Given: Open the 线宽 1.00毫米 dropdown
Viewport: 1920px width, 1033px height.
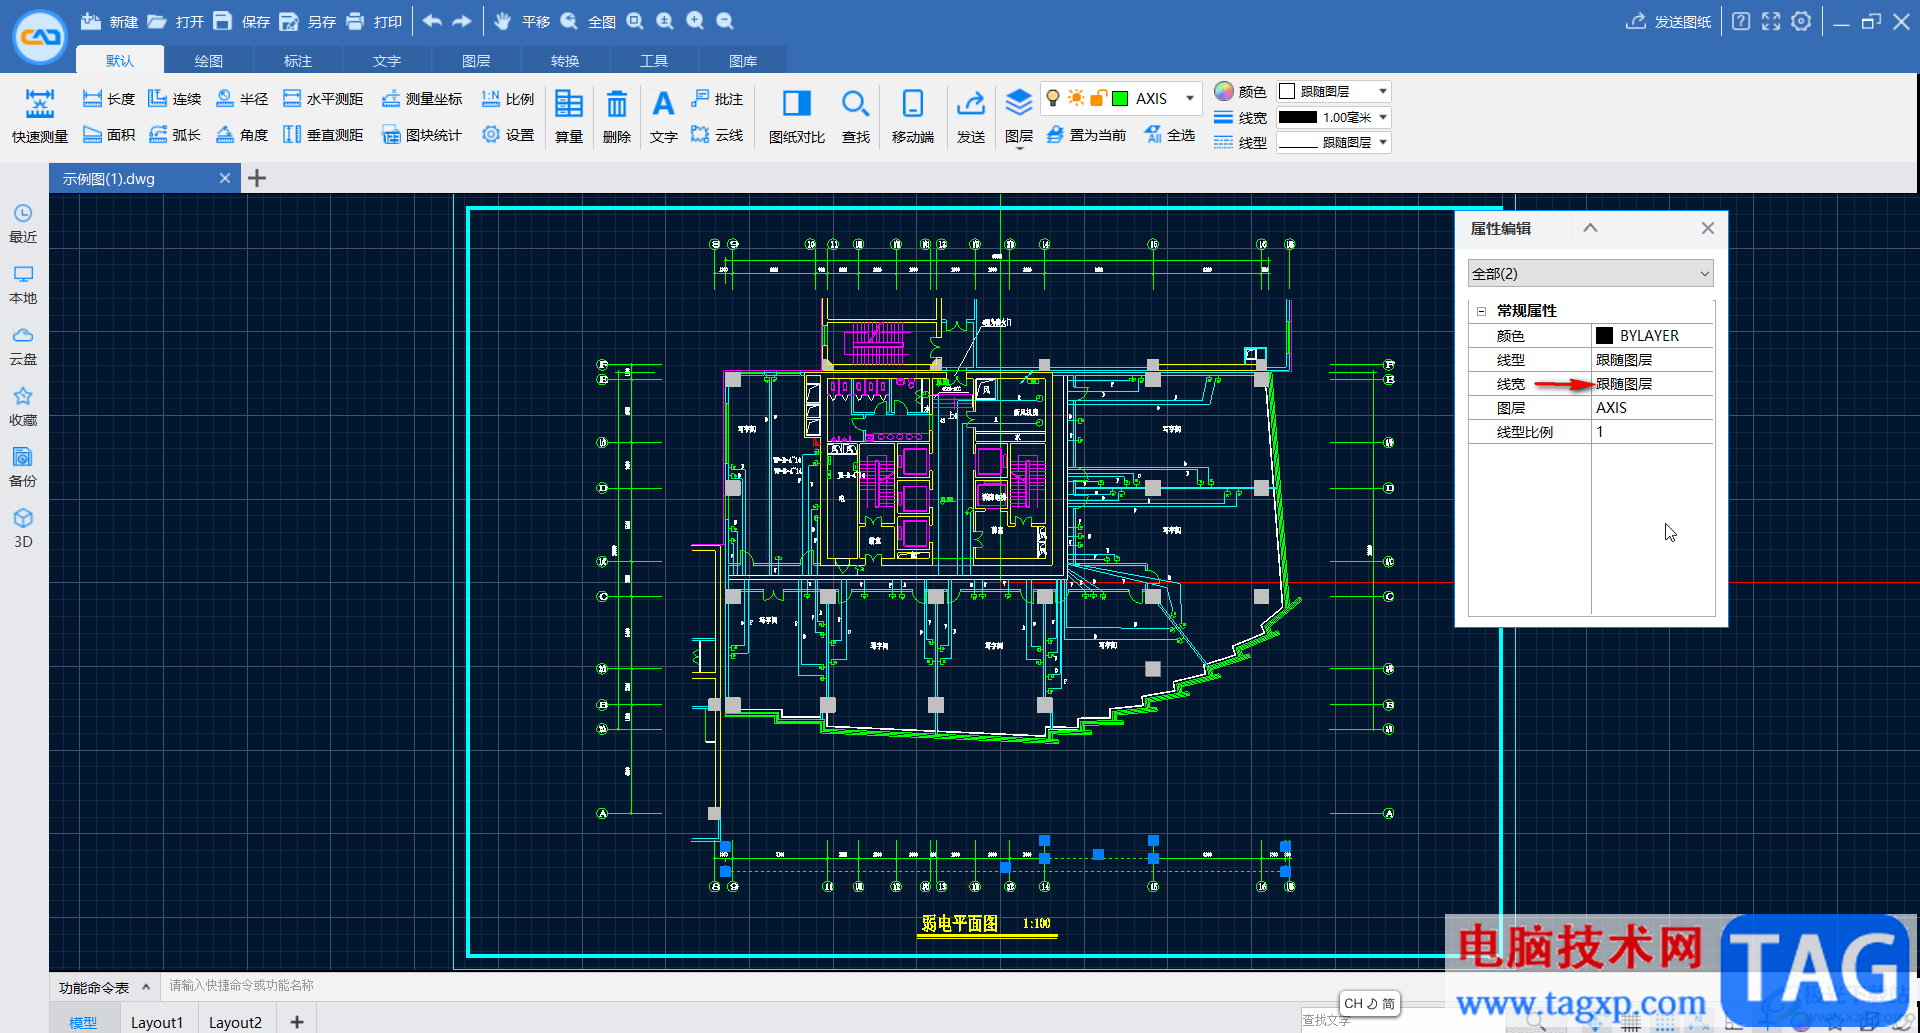Looking at the screenshot, I should click(1334, 117).
